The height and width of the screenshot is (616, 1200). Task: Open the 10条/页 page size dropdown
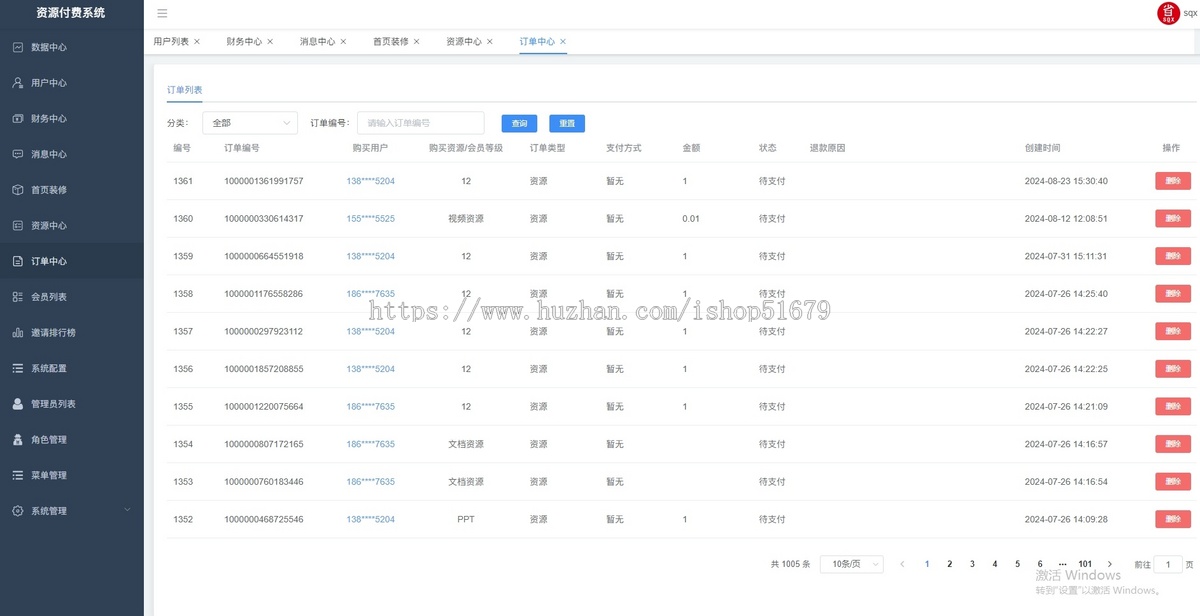click(x=852, y=564)
